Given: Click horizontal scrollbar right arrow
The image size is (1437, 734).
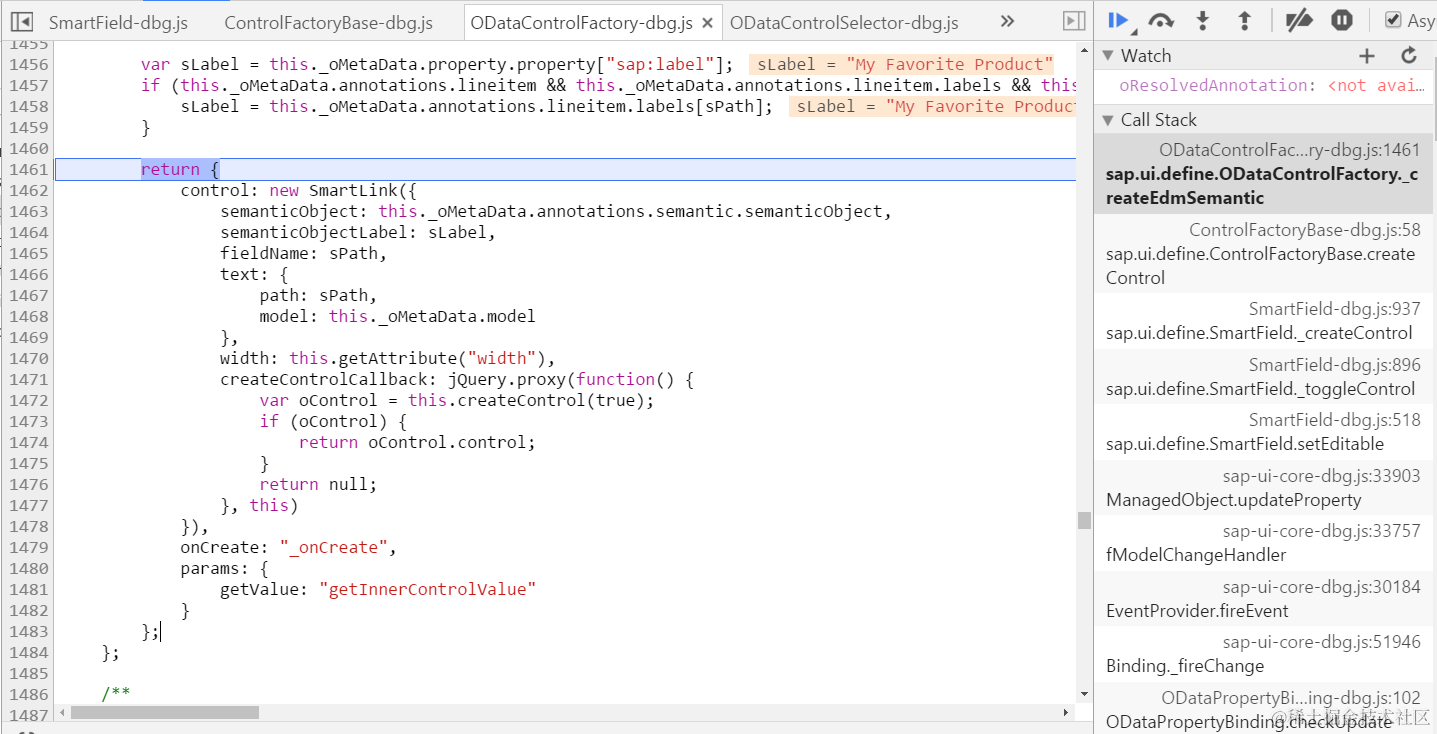Looking at the screenshot, I should coord(1065,713).
